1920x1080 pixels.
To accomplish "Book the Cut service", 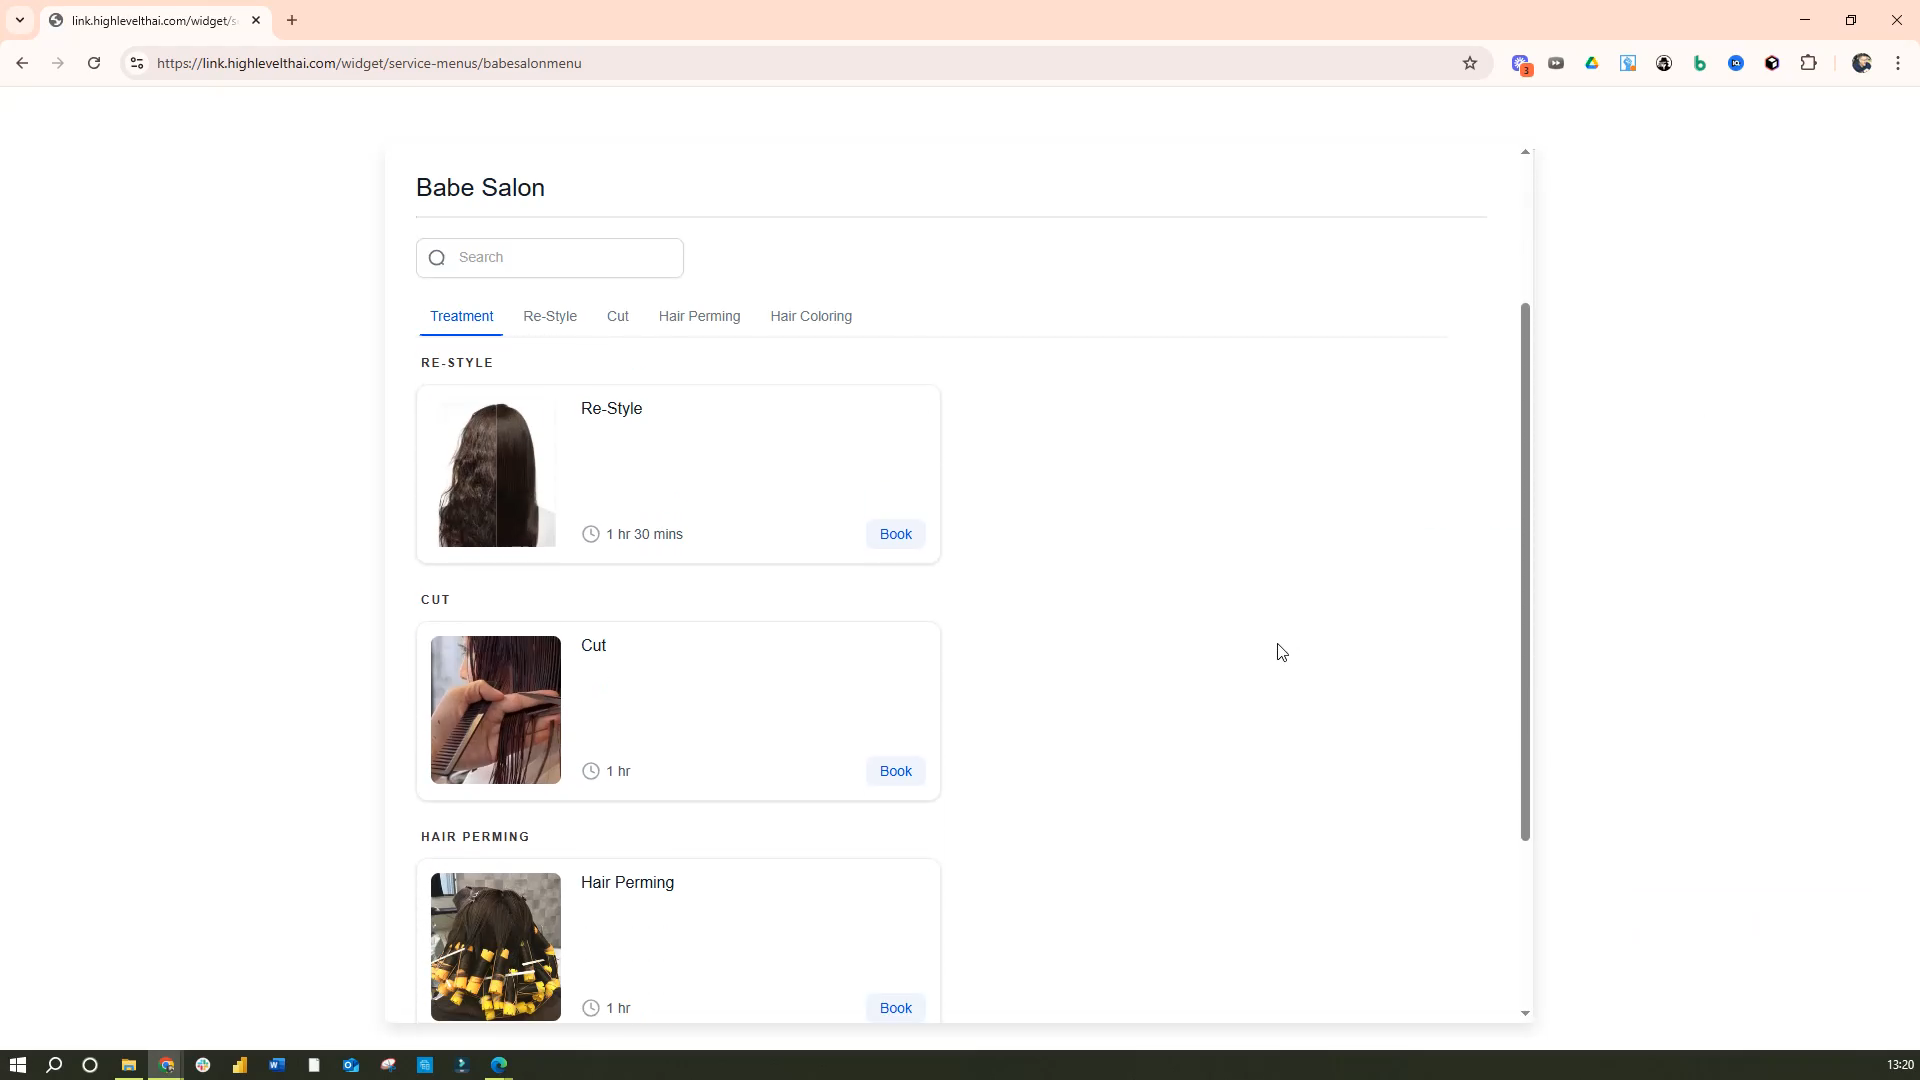I will tap(895, 771).
